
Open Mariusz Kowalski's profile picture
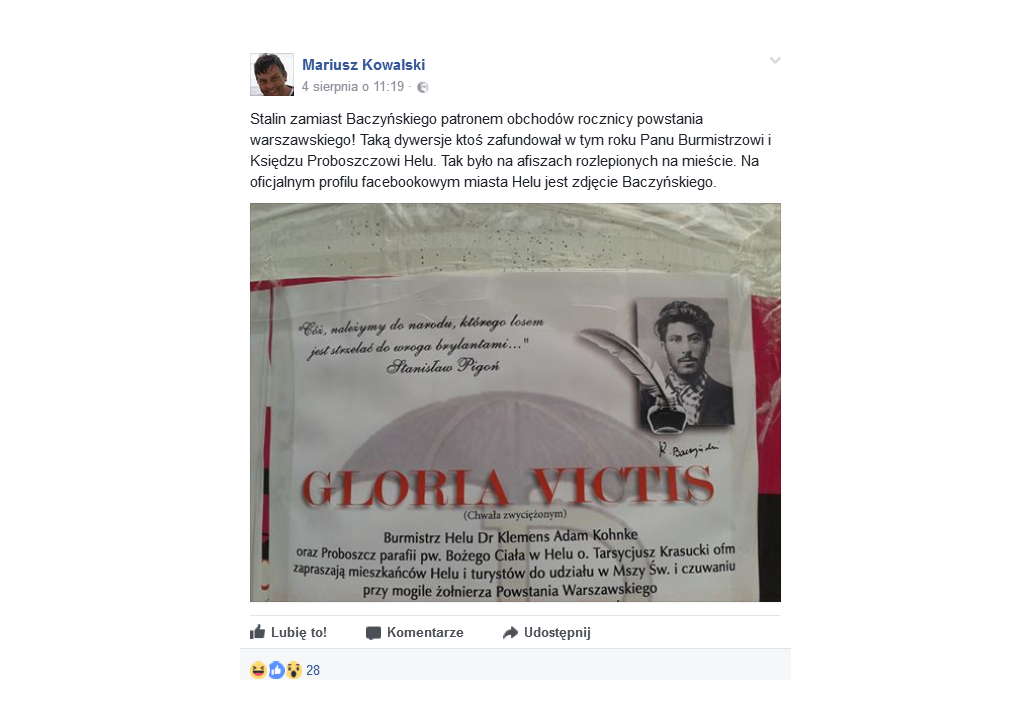click(x=272, y=75)
